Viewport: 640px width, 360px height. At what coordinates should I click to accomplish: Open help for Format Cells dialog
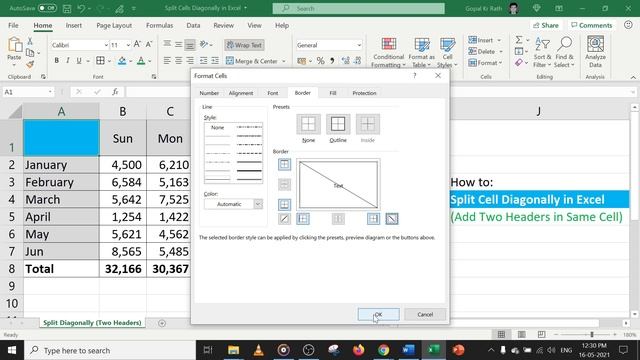414,76
